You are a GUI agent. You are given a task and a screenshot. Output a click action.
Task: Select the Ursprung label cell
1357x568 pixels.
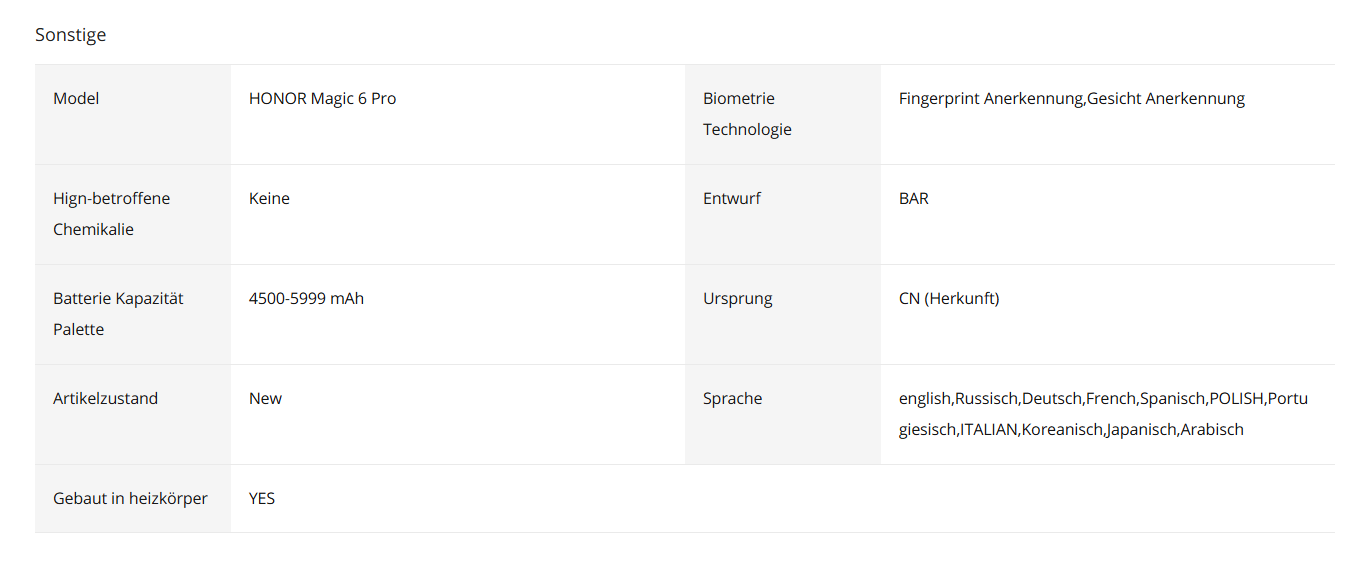(783, 315)
